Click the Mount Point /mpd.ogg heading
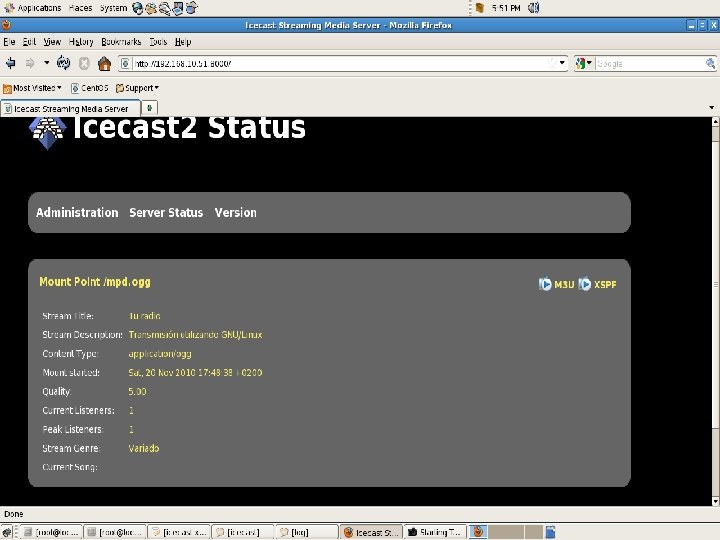Image resolution: width=720 pixels, height=540 pixels. pos(95,282)
